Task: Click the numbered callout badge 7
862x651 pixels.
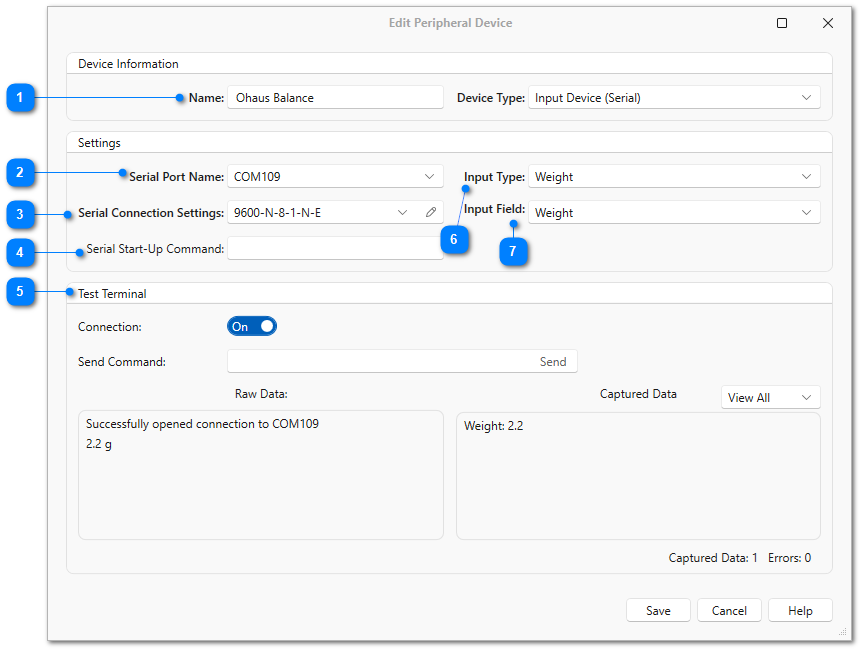Action: (x=513, y=252)
